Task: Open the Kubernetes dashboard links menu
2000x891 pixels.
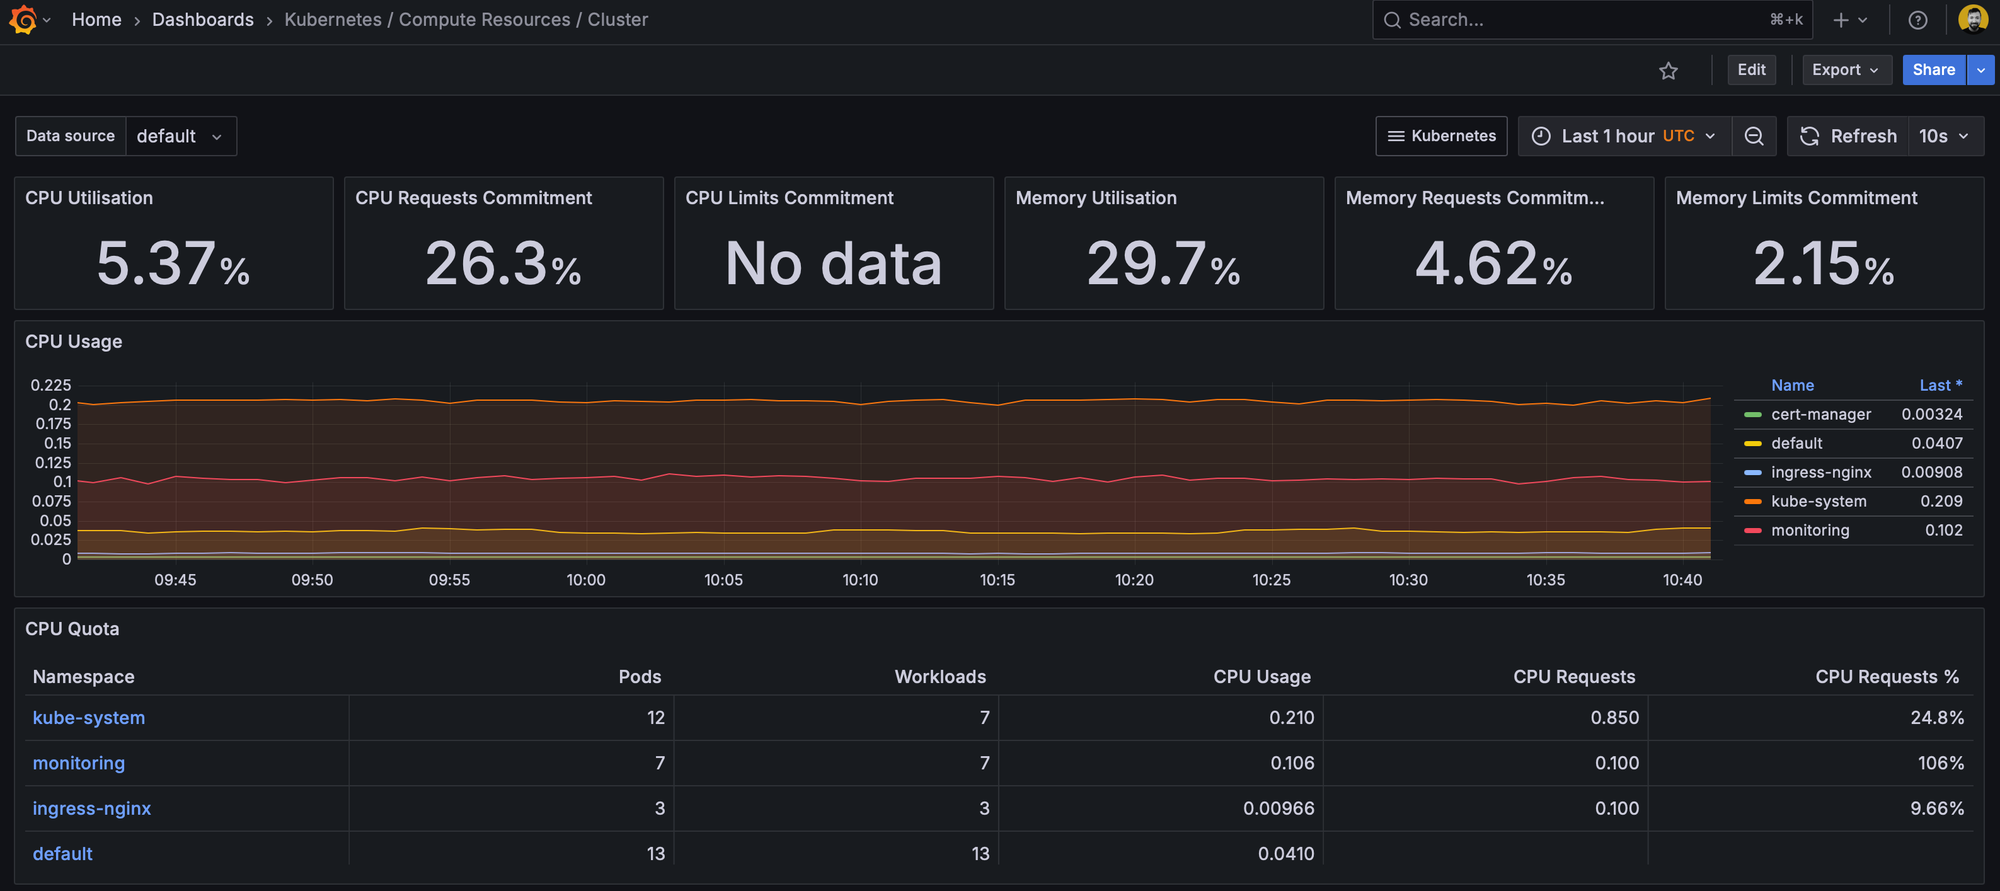Action: click(x=1441, y=136)
